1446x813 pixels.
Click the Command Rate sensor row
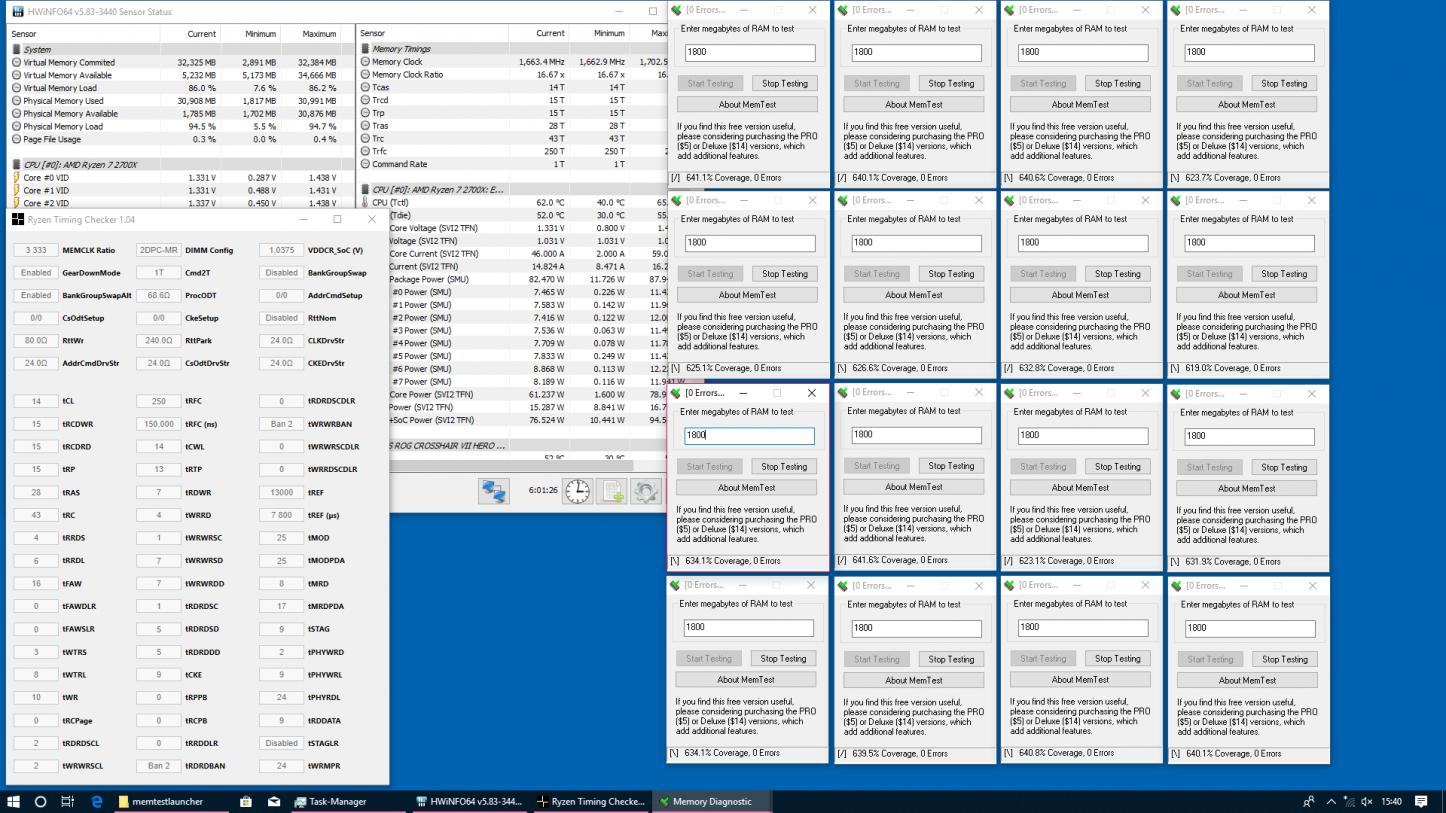click(513, 164)
